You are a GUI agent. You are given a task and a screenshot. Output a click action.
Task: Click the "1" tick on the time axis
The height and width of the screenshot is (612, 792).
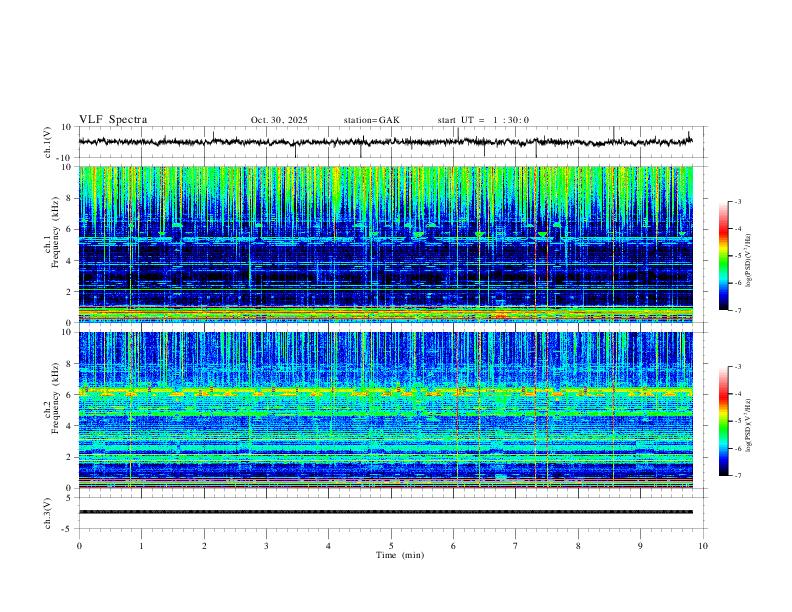tap(141, 546)
